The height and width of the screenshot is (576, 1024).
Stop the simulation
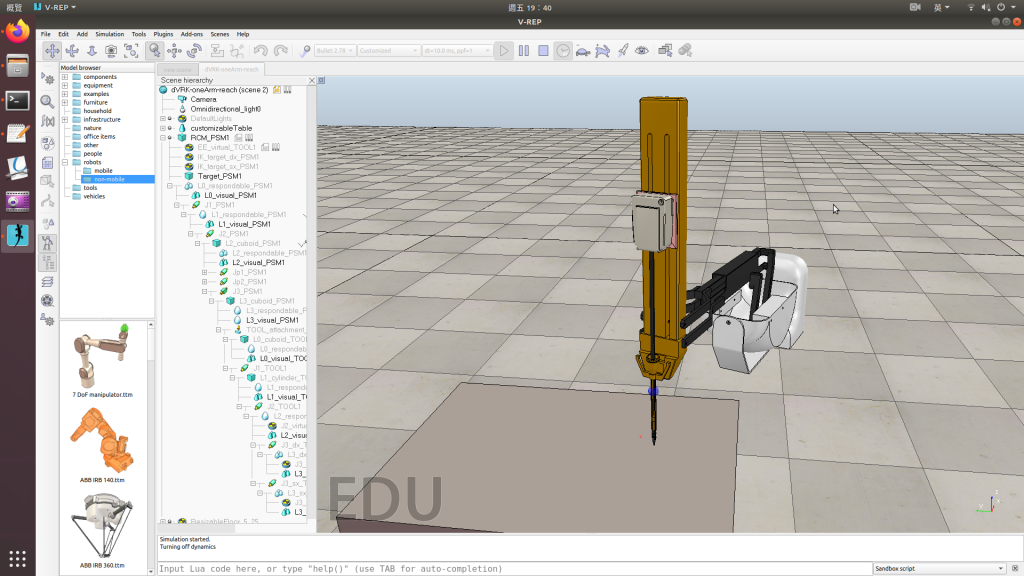(x=543, y=50)
